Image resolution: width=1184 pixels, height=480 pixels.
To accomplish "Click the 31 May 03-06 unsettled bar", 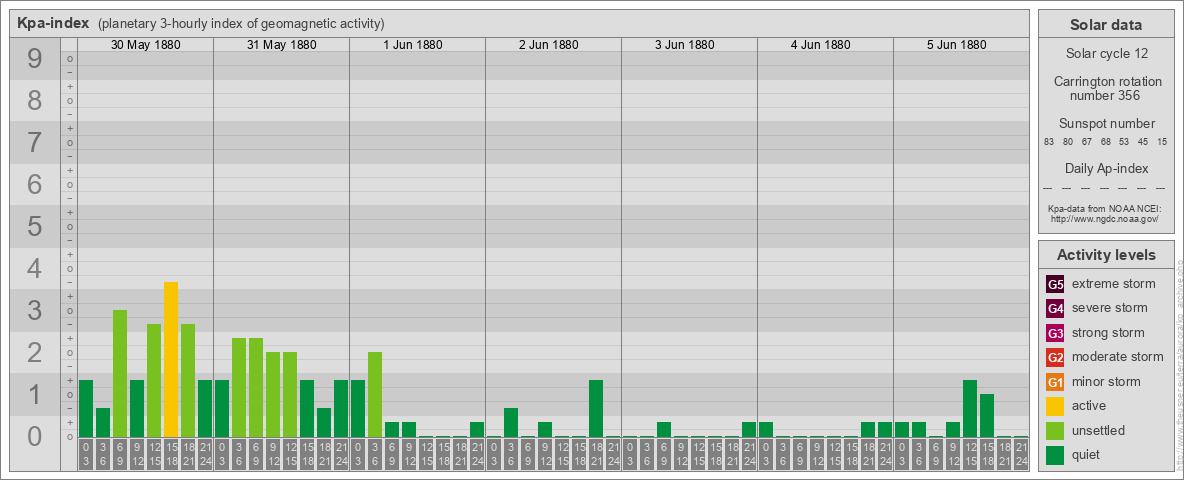I will pos(239,387).
